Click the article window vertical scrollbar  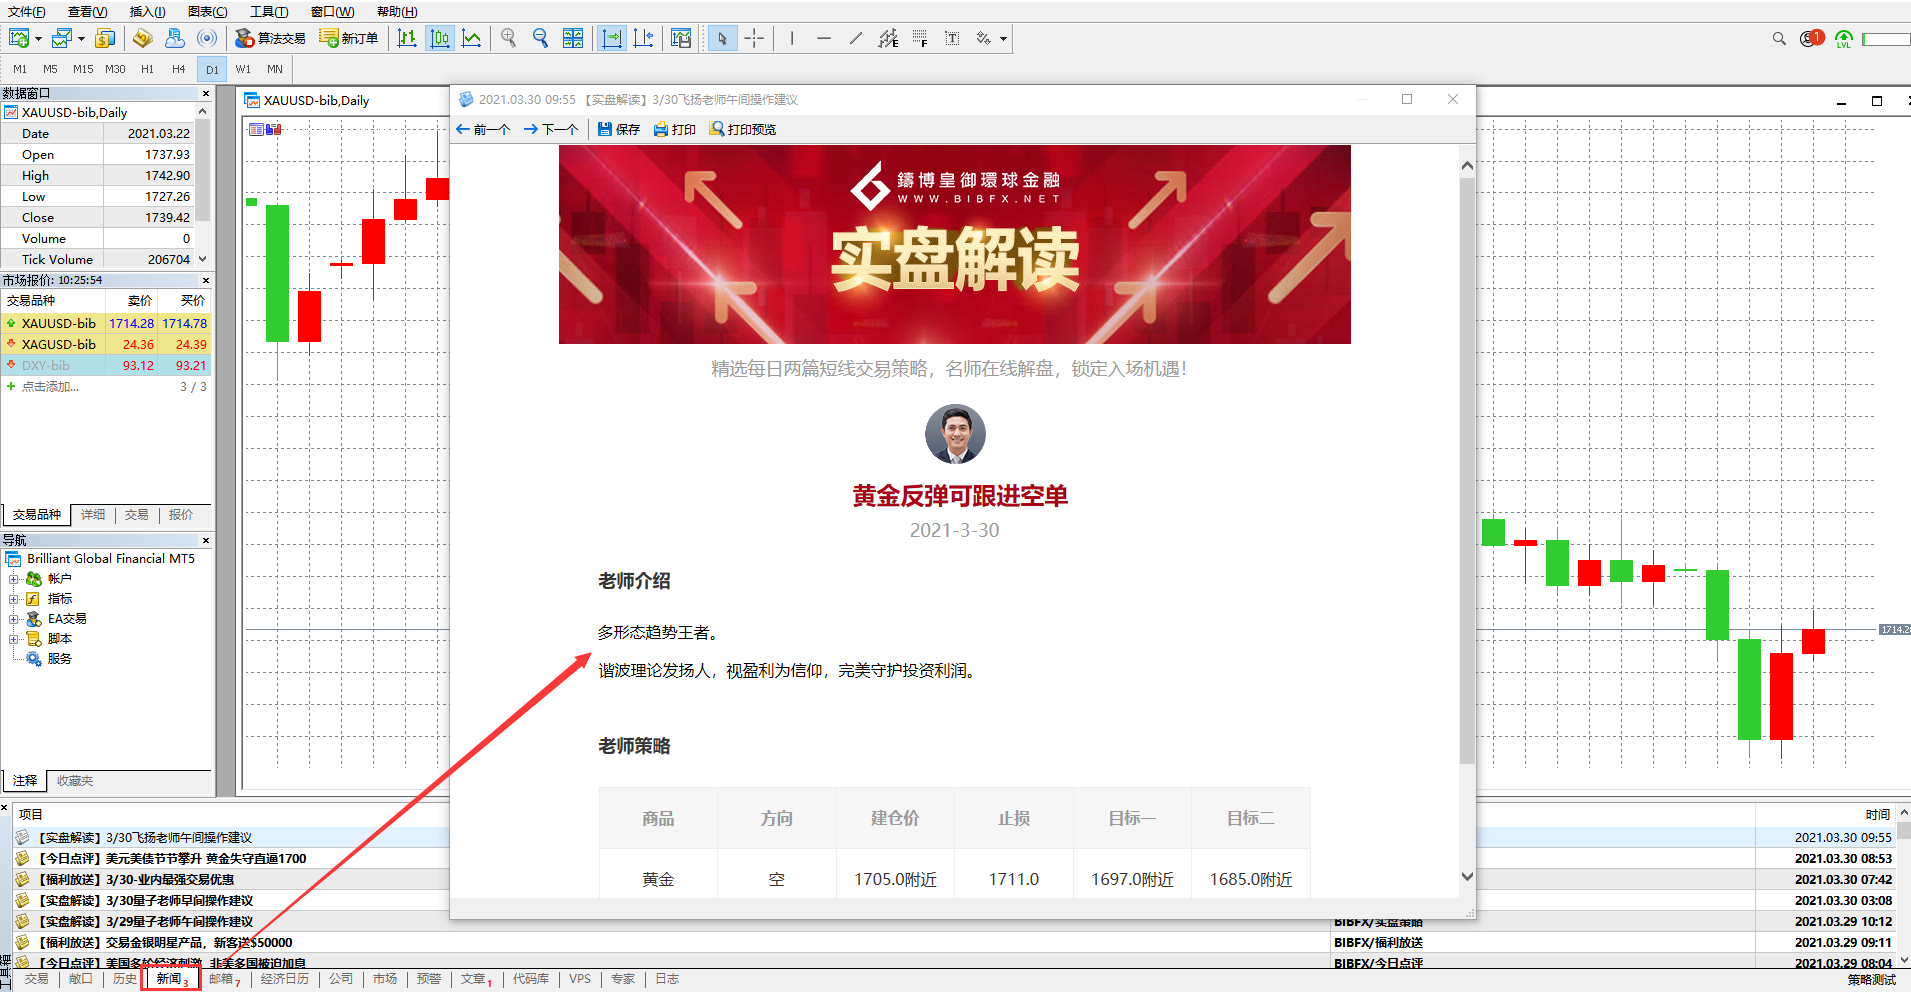1467,470
